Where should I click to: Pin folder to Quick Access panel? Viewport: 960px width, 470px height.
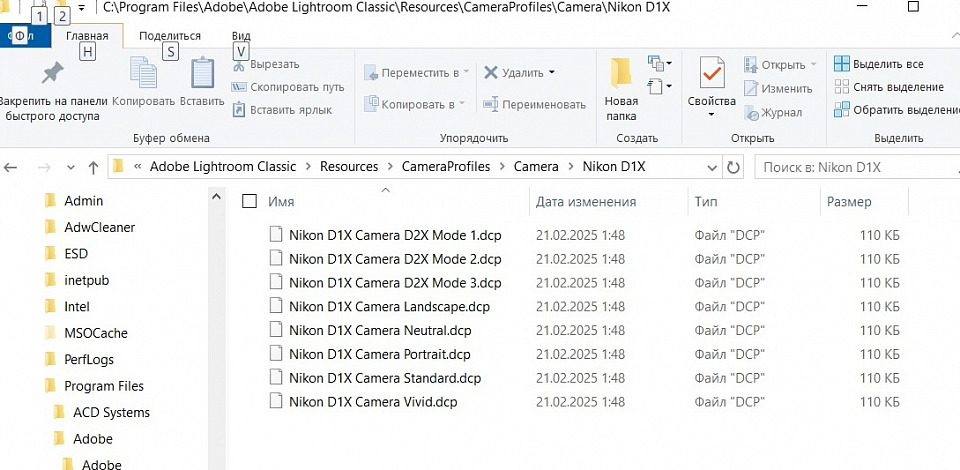pyautogui.click(x=51, y=91)
